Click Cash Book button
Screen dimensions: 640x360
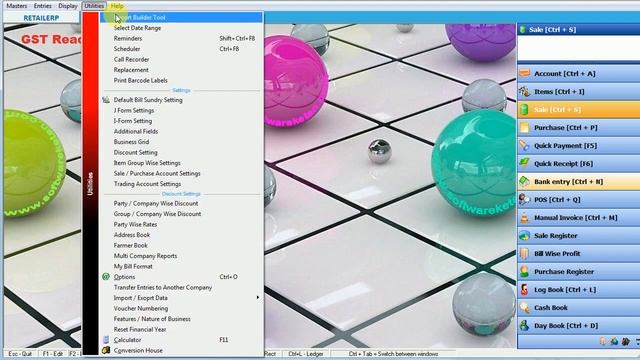point(578,307)
